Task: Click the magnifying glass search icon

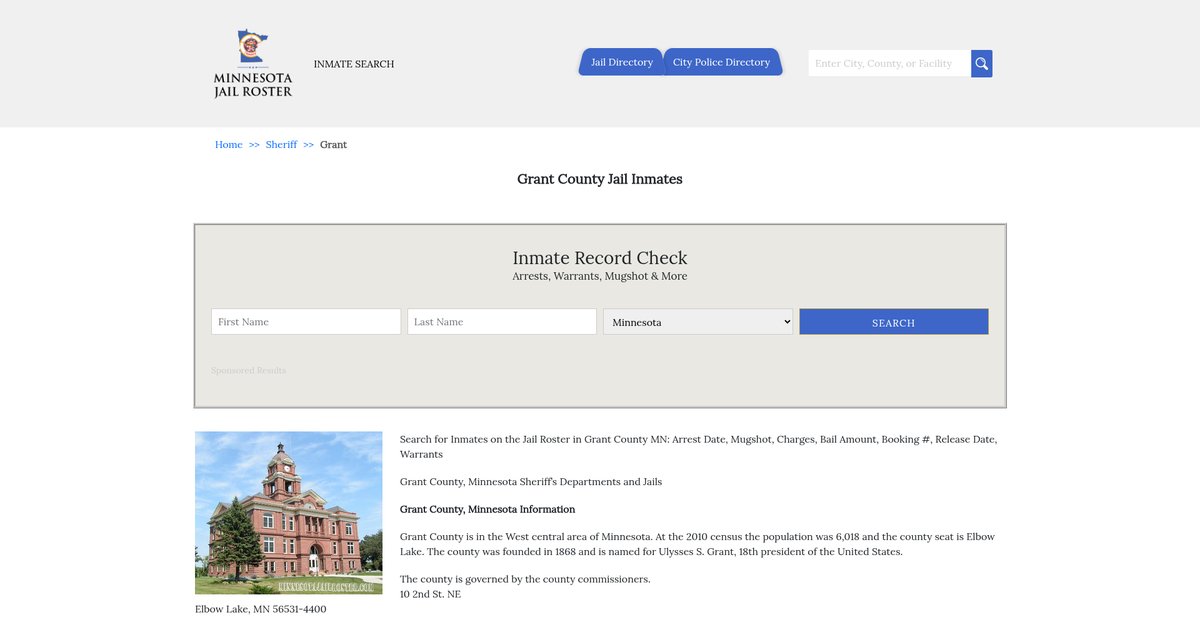Action: coord(981,64)
